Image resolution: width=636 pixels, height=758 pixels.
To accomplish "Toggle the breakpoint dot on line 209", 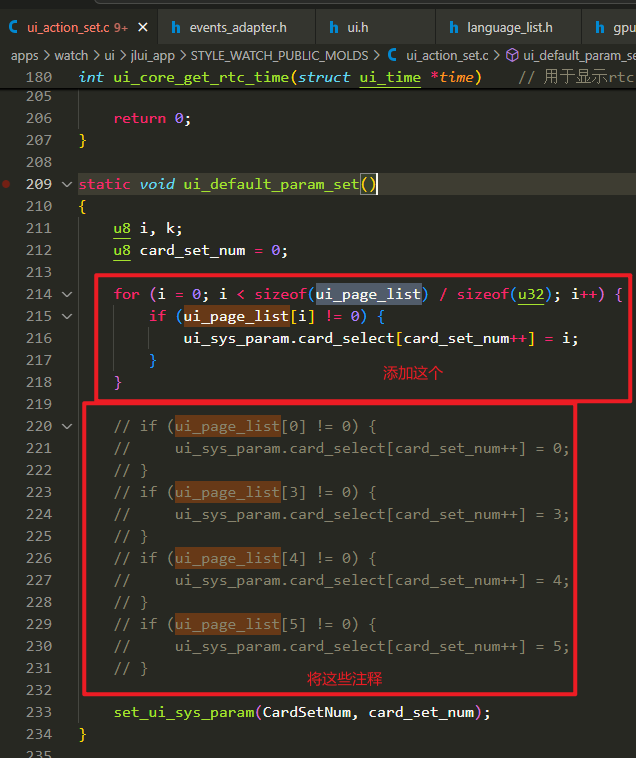I will tap(6, 184).
